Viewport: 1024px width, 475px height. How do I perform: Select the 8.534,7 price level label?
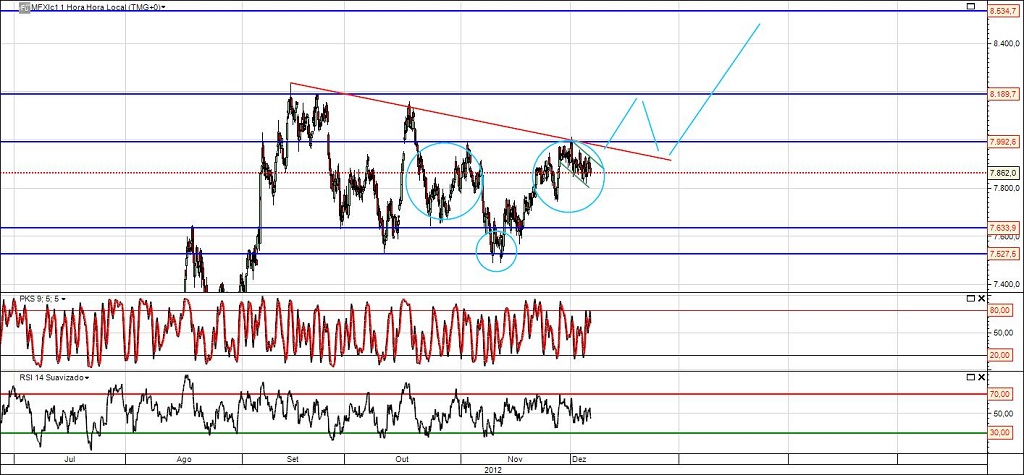1005,11
